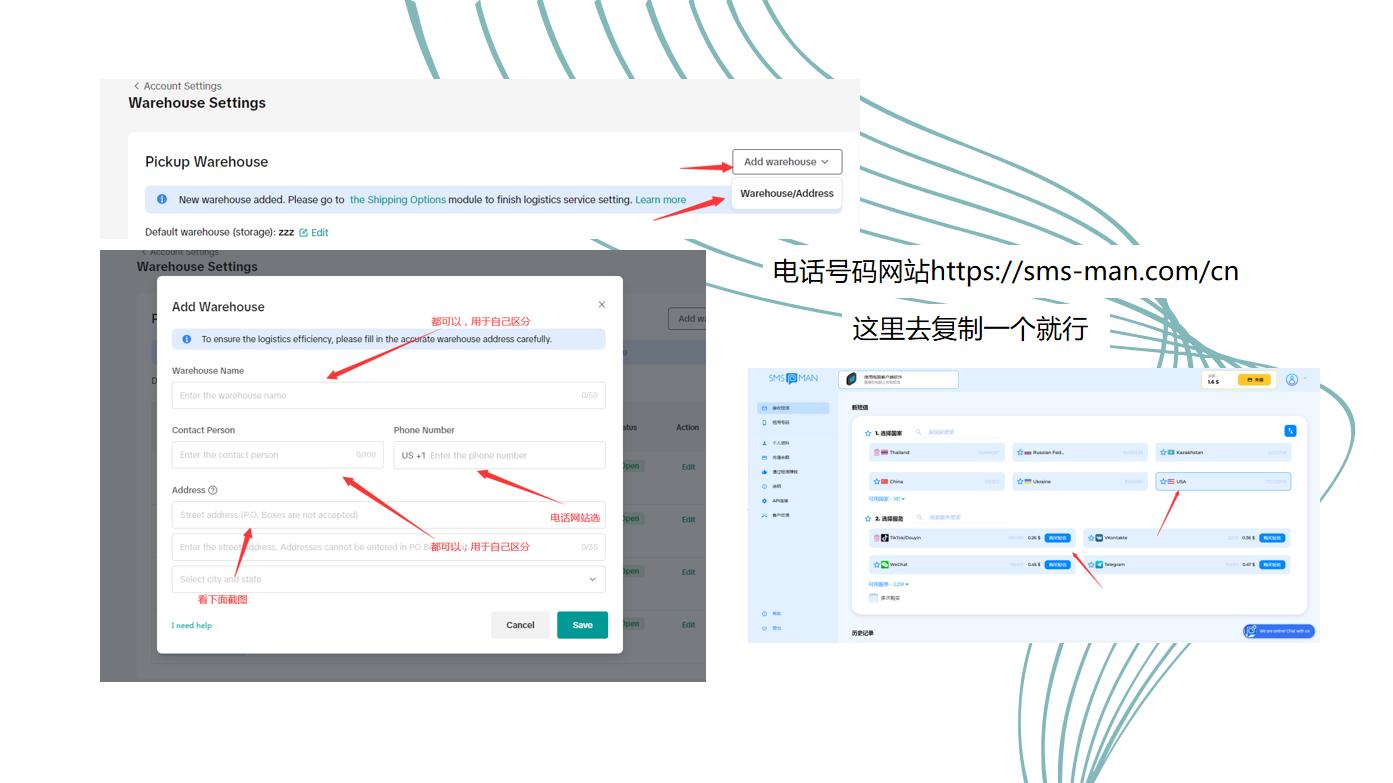Star the Kazakhstan country
The width and height of the screenshot is (1393, 783).
click(x=1163, y=452)
